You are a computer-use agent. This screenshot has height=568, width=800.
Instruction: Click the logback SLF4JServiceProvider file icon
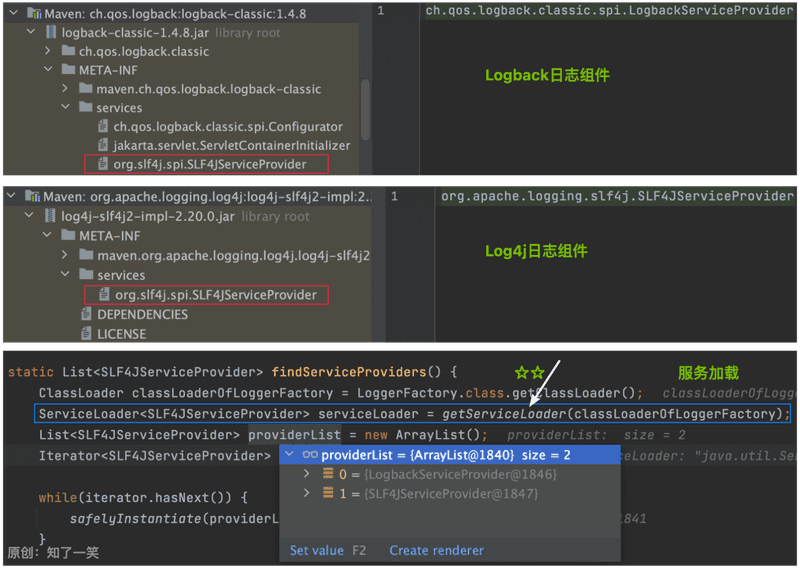[x=103, y=163]
